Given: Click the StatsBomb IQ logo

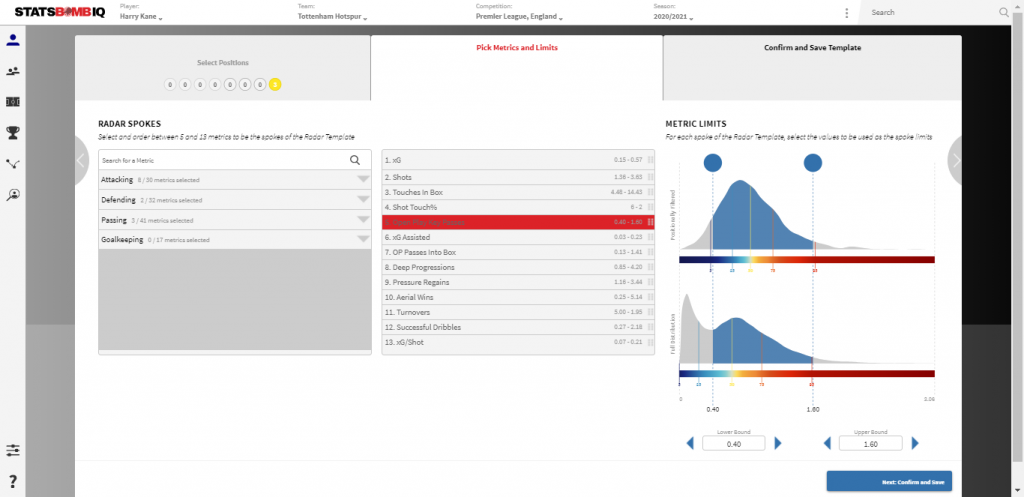Looking at the screenshot, I should click(62, 12).
